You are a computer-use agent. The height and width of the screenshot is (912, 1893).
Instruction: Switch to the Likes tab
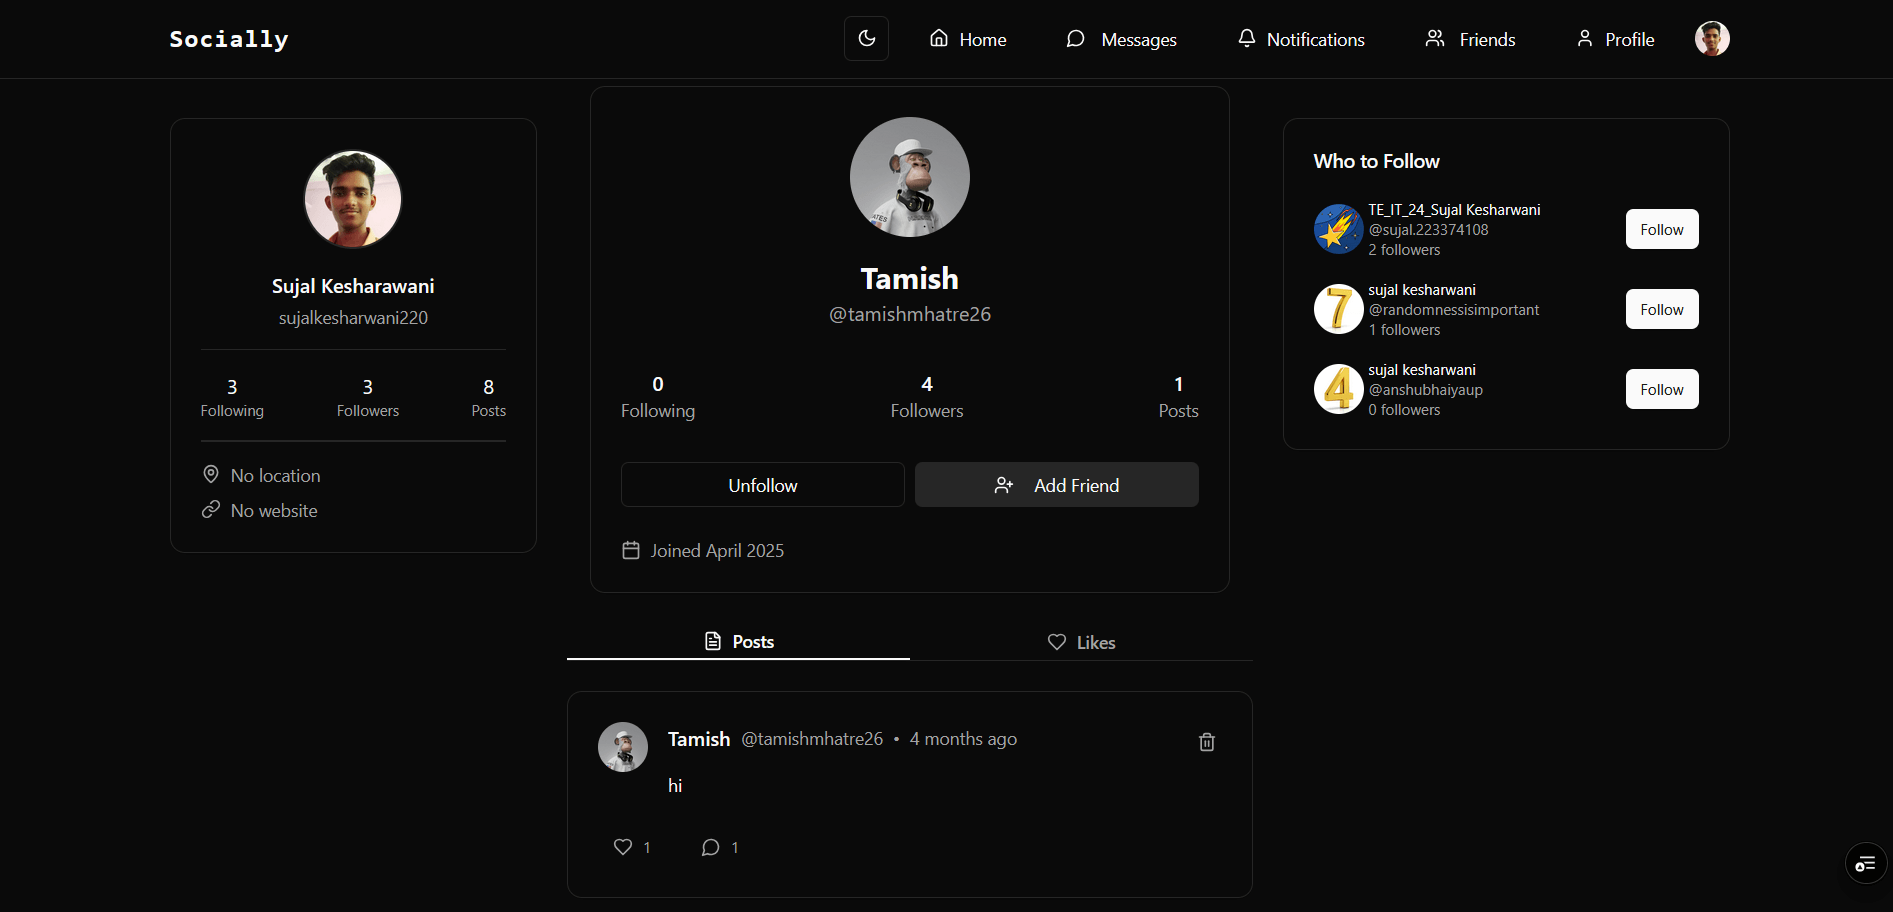[x=1081, y=642]
